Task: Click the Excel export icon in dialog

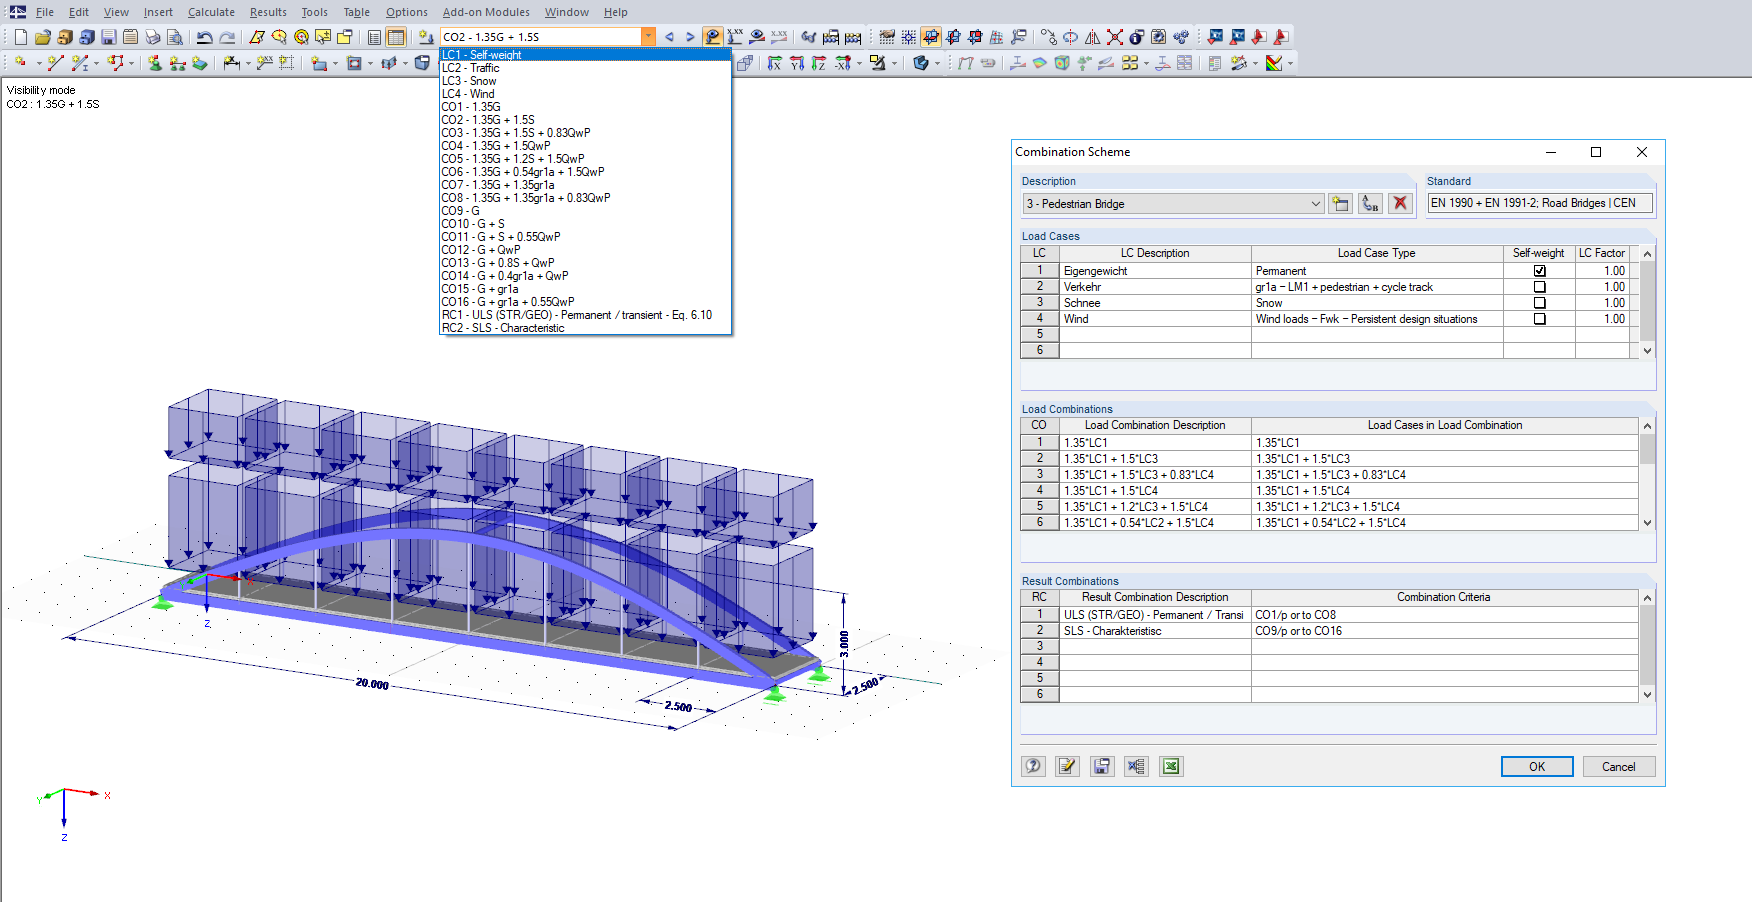Action: click(1170, 766)
